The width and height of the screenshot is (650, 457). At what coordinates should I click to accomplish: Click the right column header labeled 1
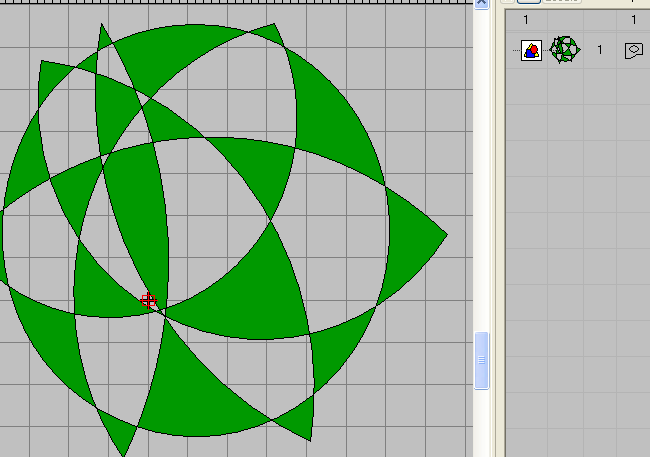pyautogui.click(x=632, y=20)
